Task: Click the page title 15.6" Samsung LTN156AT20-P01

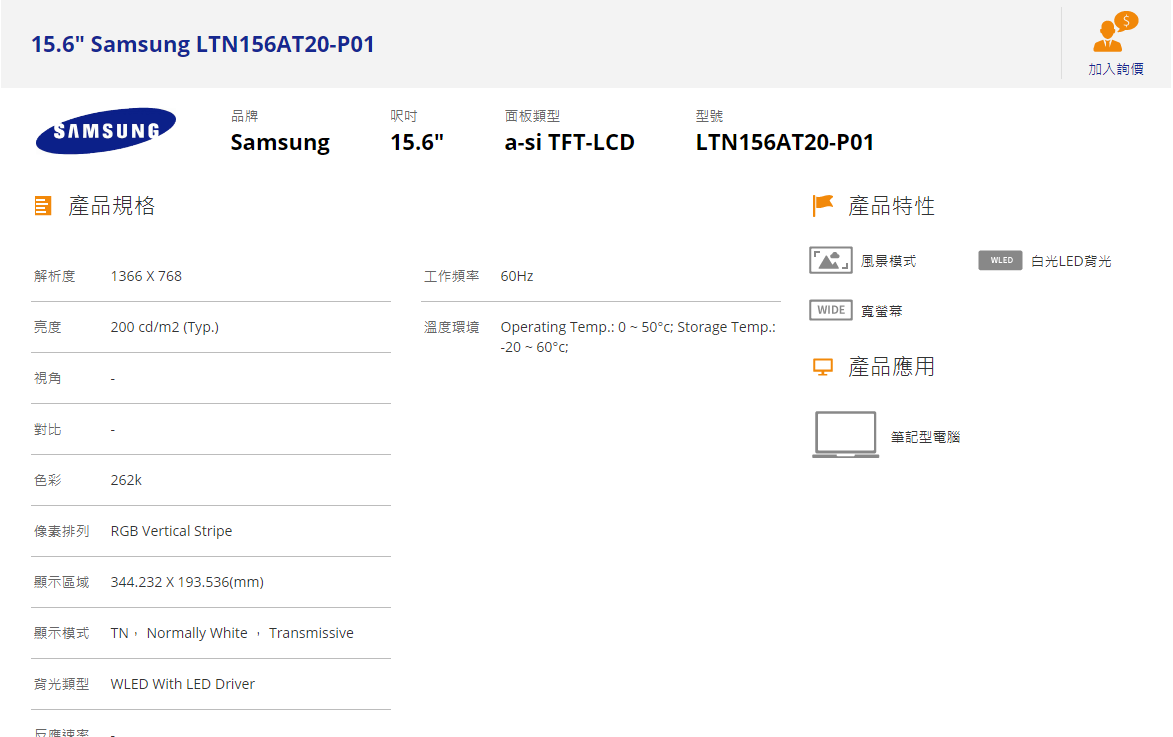Action: (203, 44)
